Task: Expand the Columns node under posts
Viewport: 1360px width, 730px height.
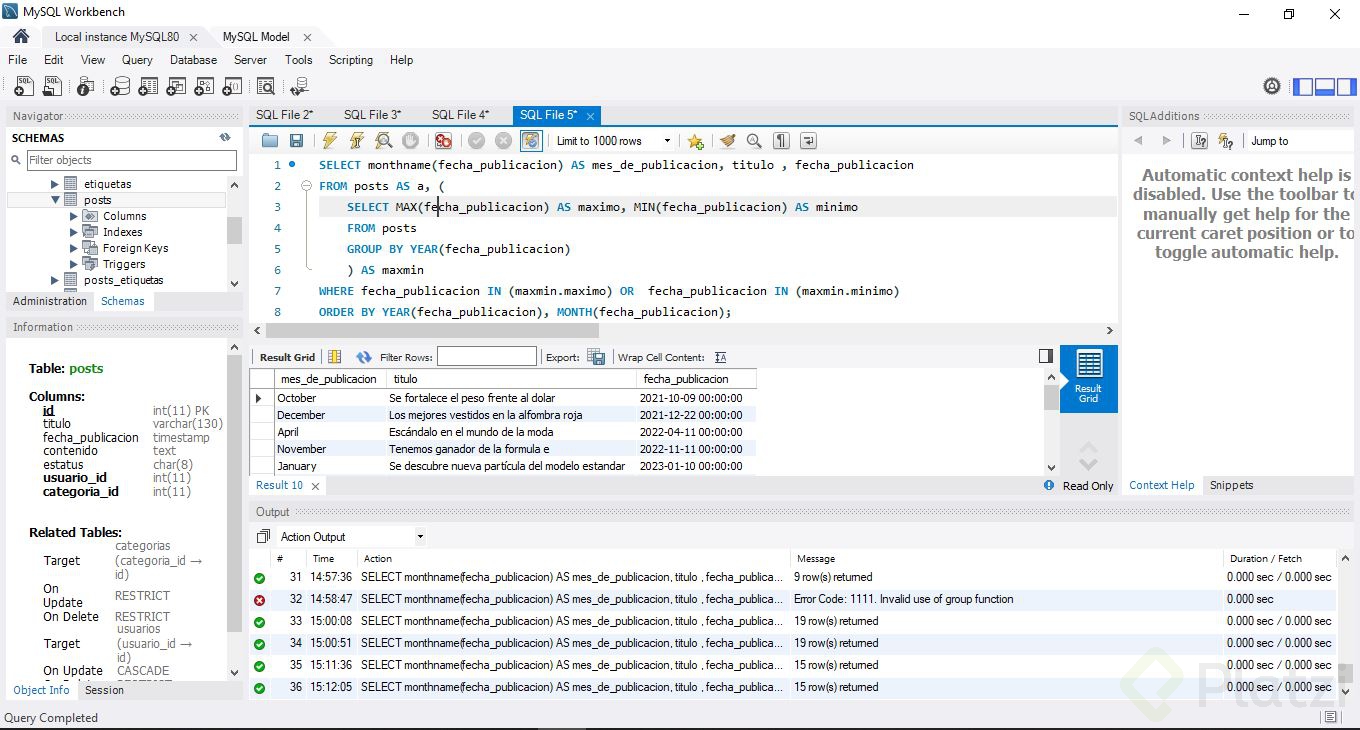Action: pyautogui.click(x=74, y=216)
